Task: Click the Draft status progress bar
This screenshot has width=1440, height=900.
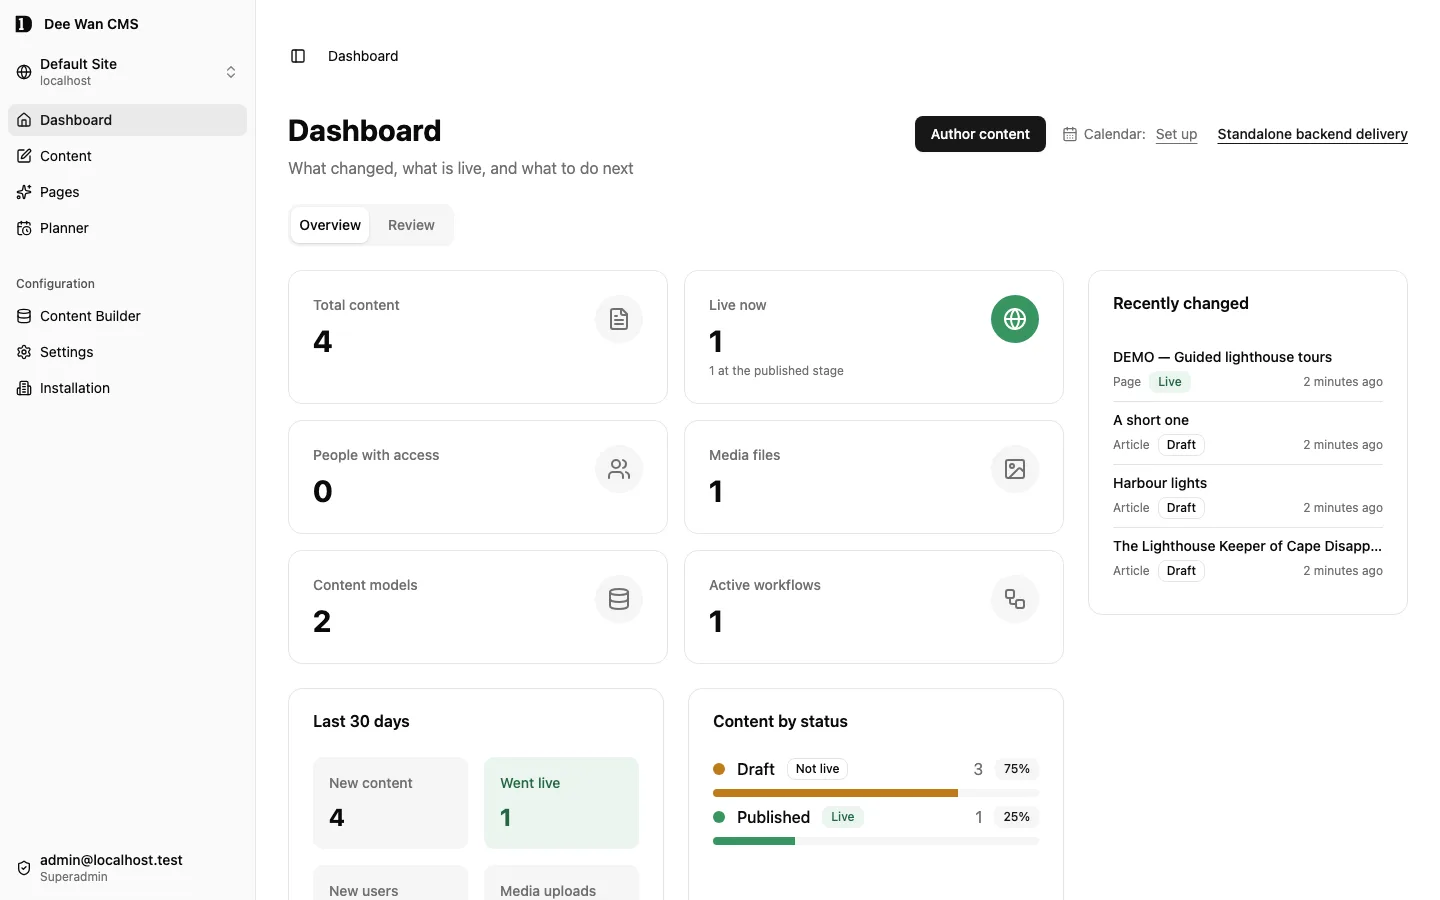Action: click(876, 793)
